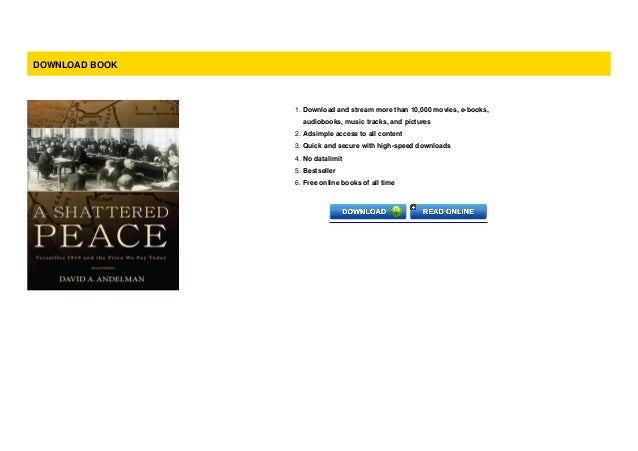Click the small plus icon beside READ ONLINE

(413, 207)
